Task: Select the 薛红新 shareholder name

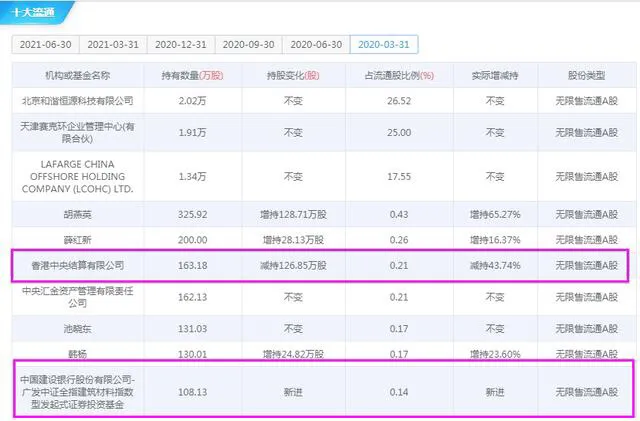Action: pyautogui.click(x=78, y=240)
